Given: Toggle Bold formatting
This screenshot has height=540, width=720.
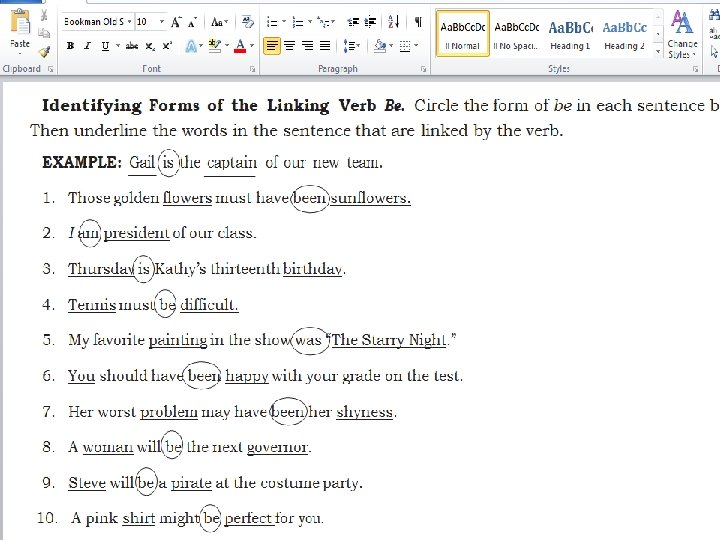Looking at the screenshot, I should coord(70,46).
